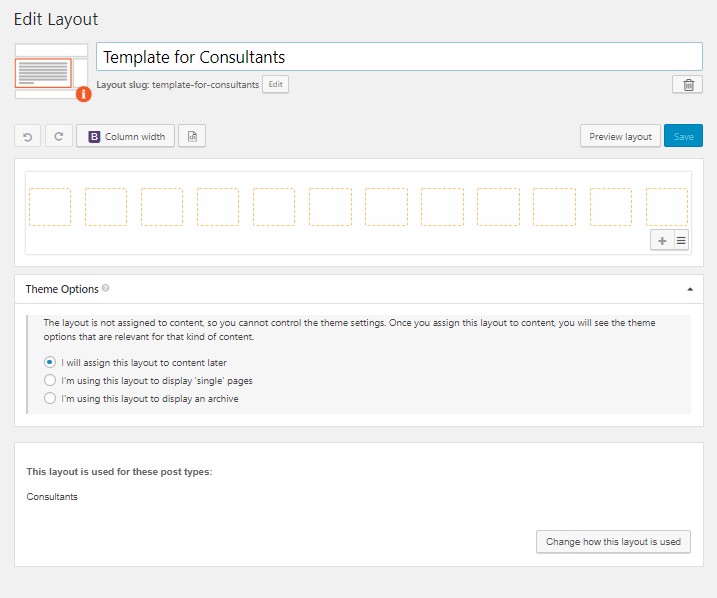Select 'I will assign this layout later'

(50, 362)
